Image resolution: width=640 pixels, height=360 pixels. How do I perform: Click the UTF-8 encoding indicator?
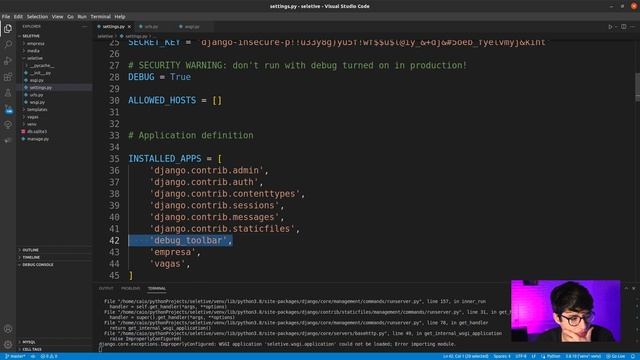pyautogui.click(x=521, y=356)
